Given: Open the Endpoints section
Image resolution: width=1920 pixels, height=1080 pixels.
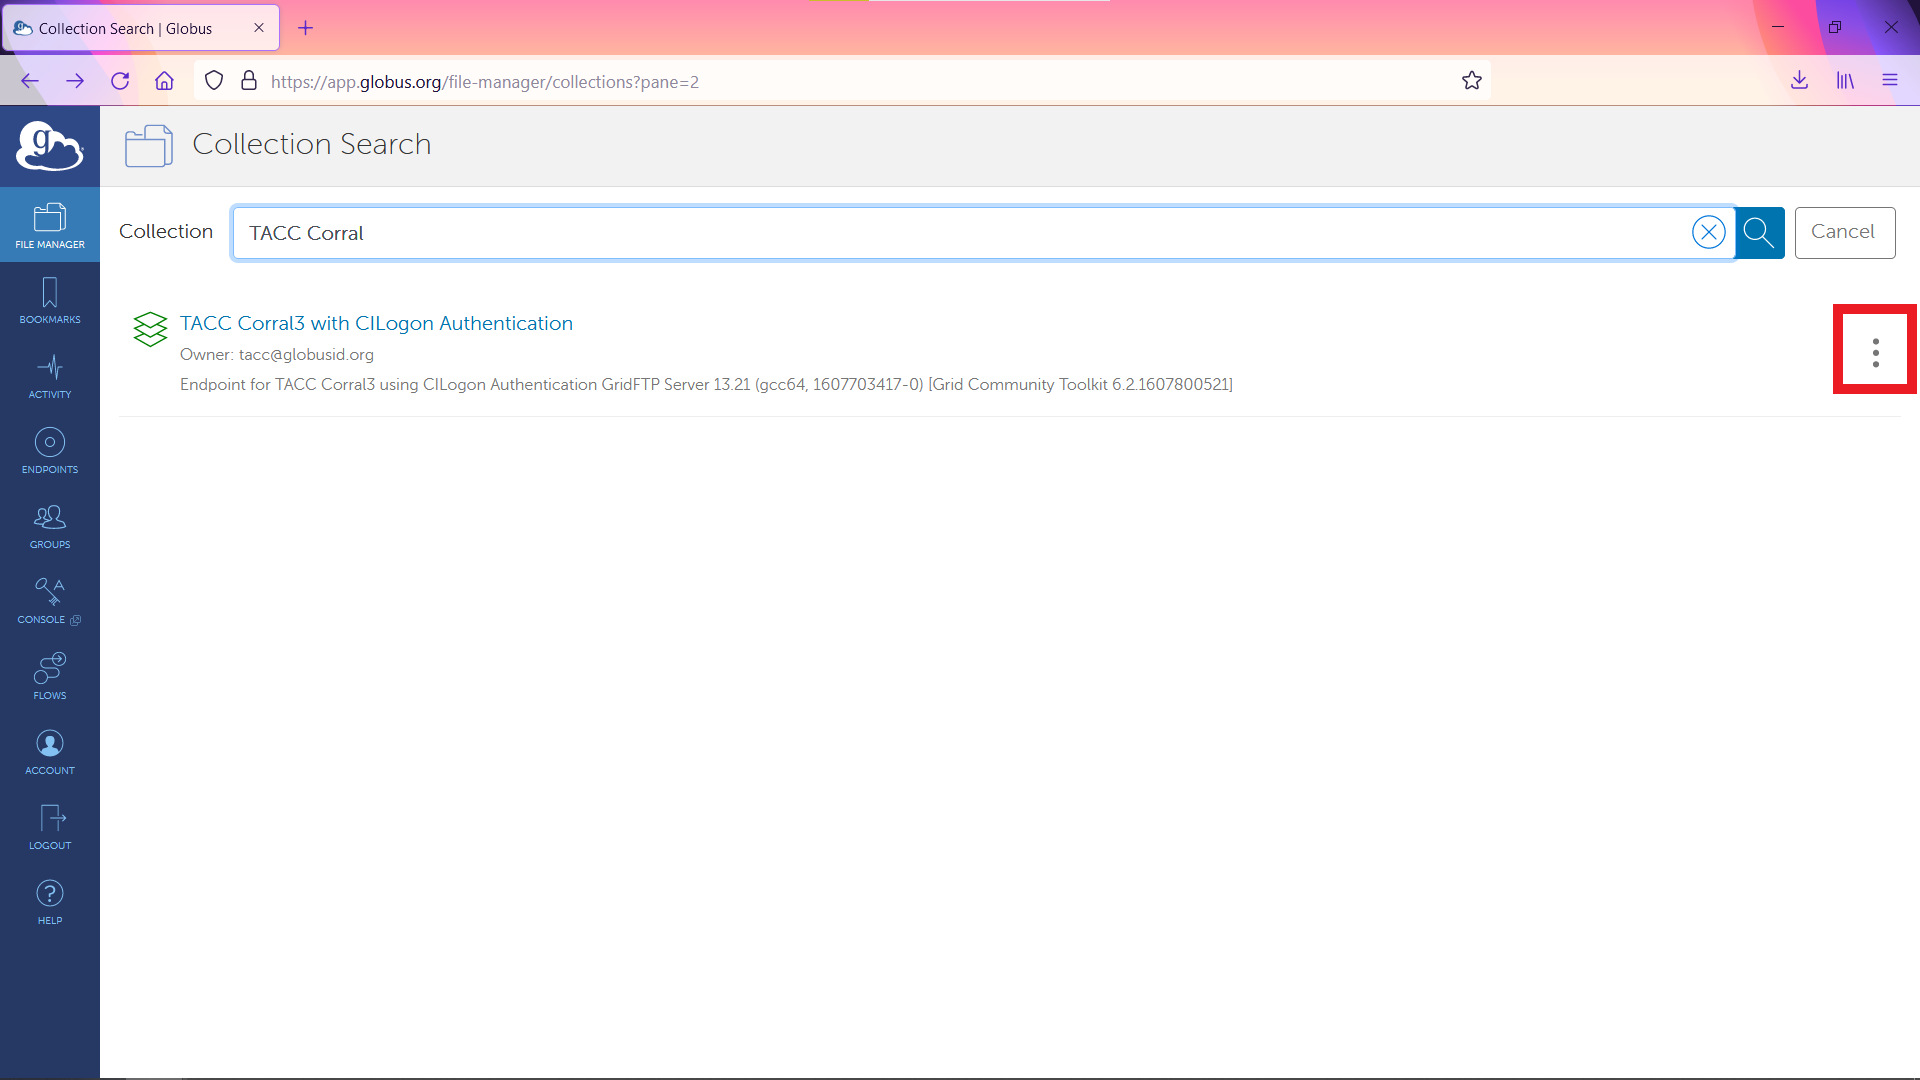Looking at the screenshot, I should [x=50, y=450].
